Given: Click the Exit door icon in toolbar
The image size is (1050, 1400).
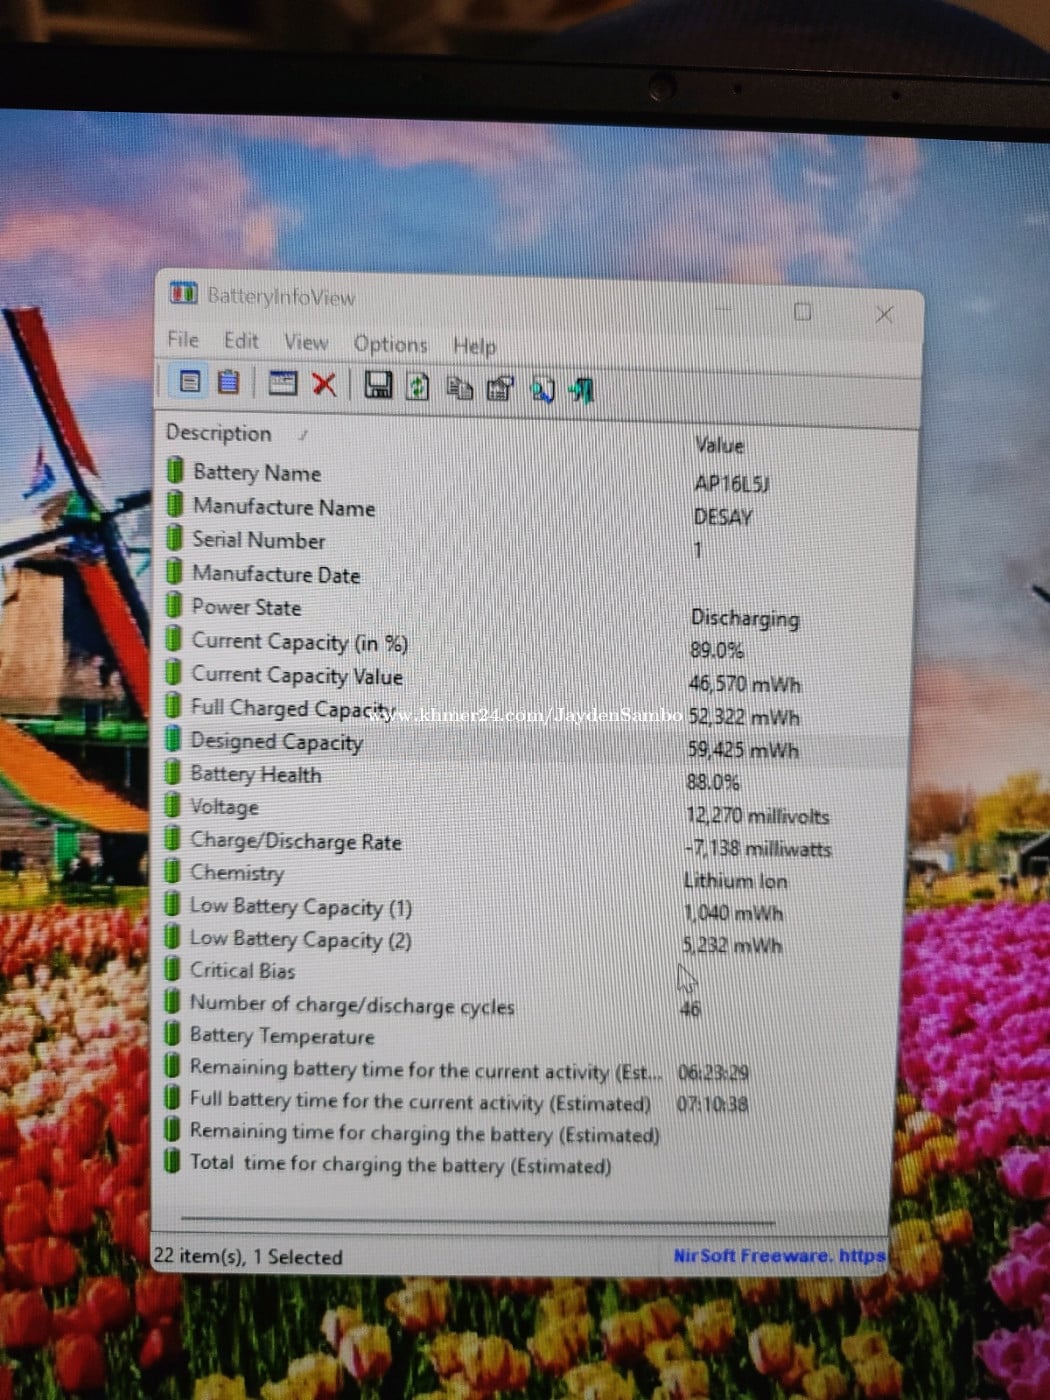Looking at the screenshot, I should click(582, 391).
